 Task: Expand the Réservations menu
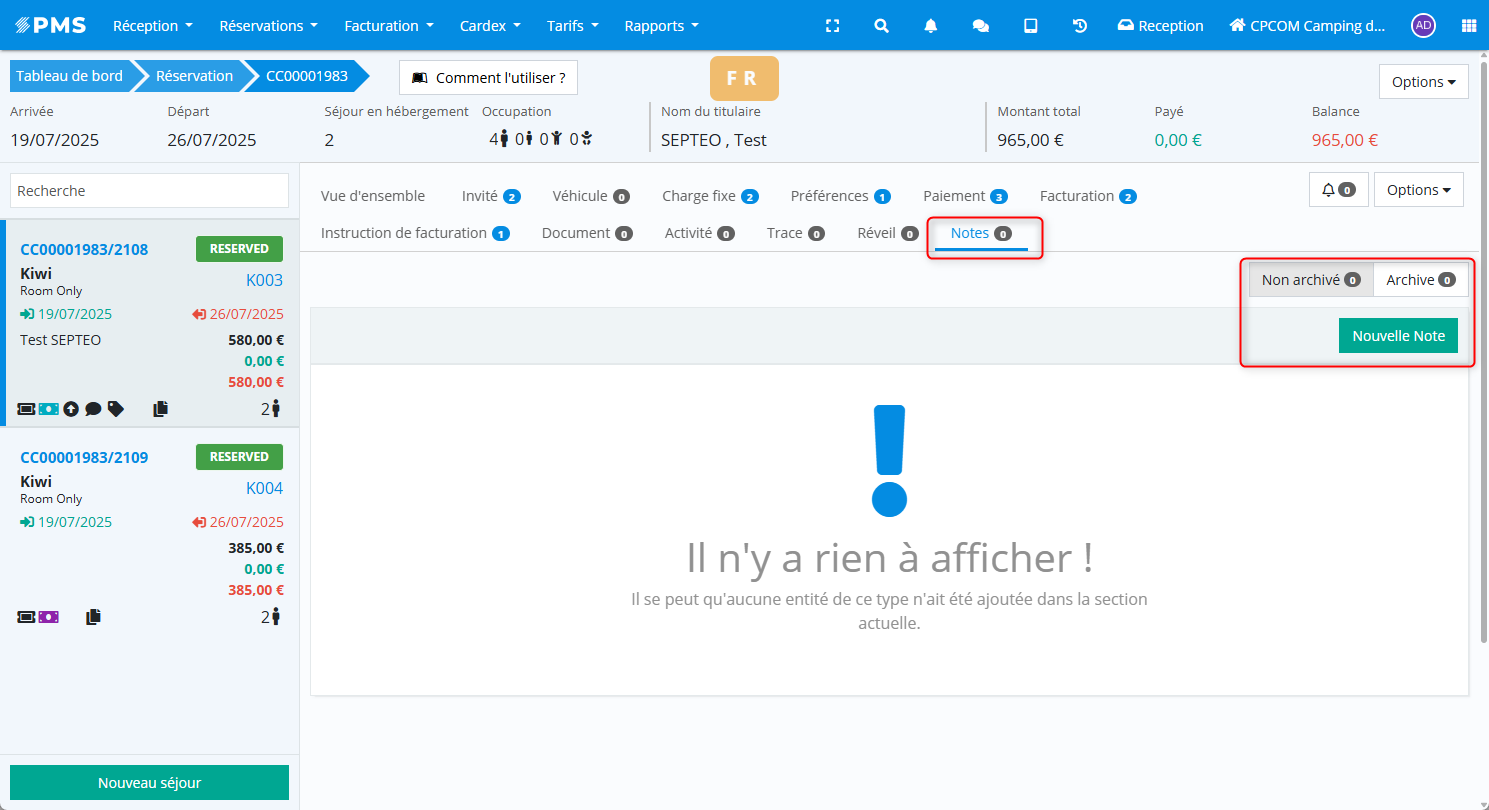click(x=268, y=26)
